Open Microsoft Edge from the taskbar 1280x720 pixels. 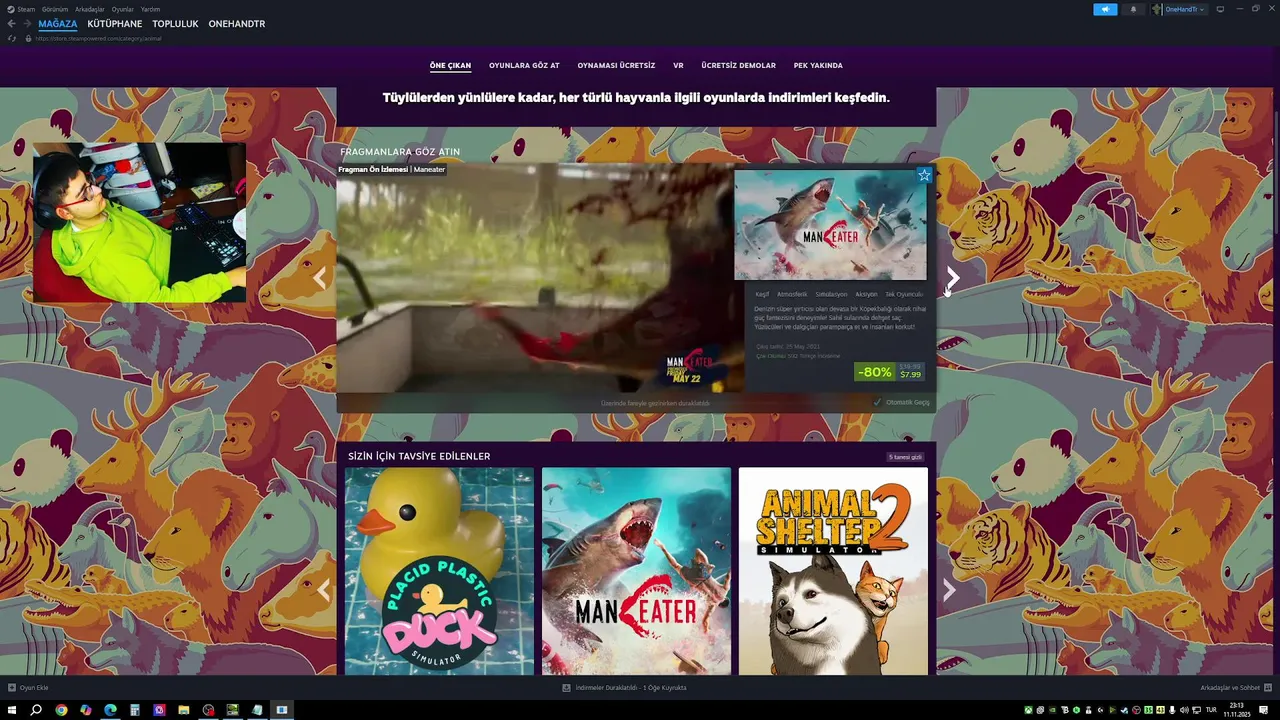tap(110, 710)
